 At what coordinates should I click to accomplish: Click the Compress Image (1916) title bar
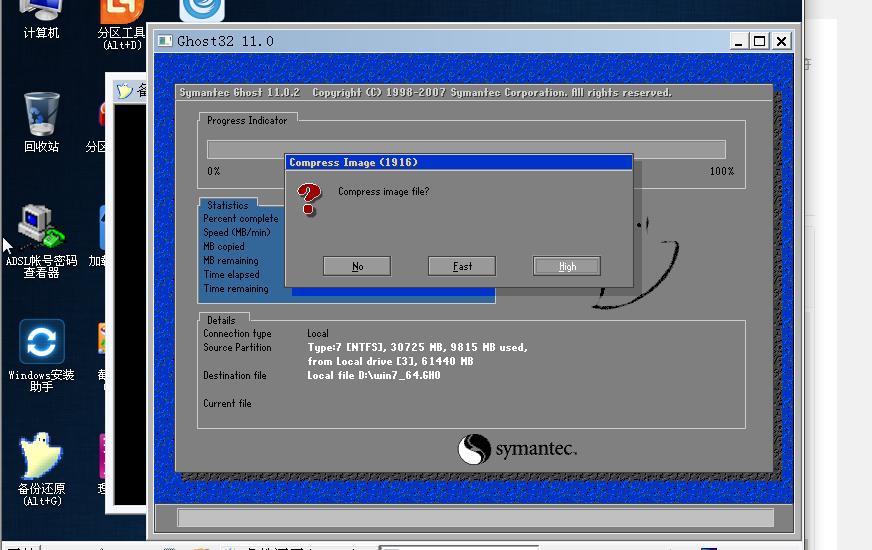point(458,162)
